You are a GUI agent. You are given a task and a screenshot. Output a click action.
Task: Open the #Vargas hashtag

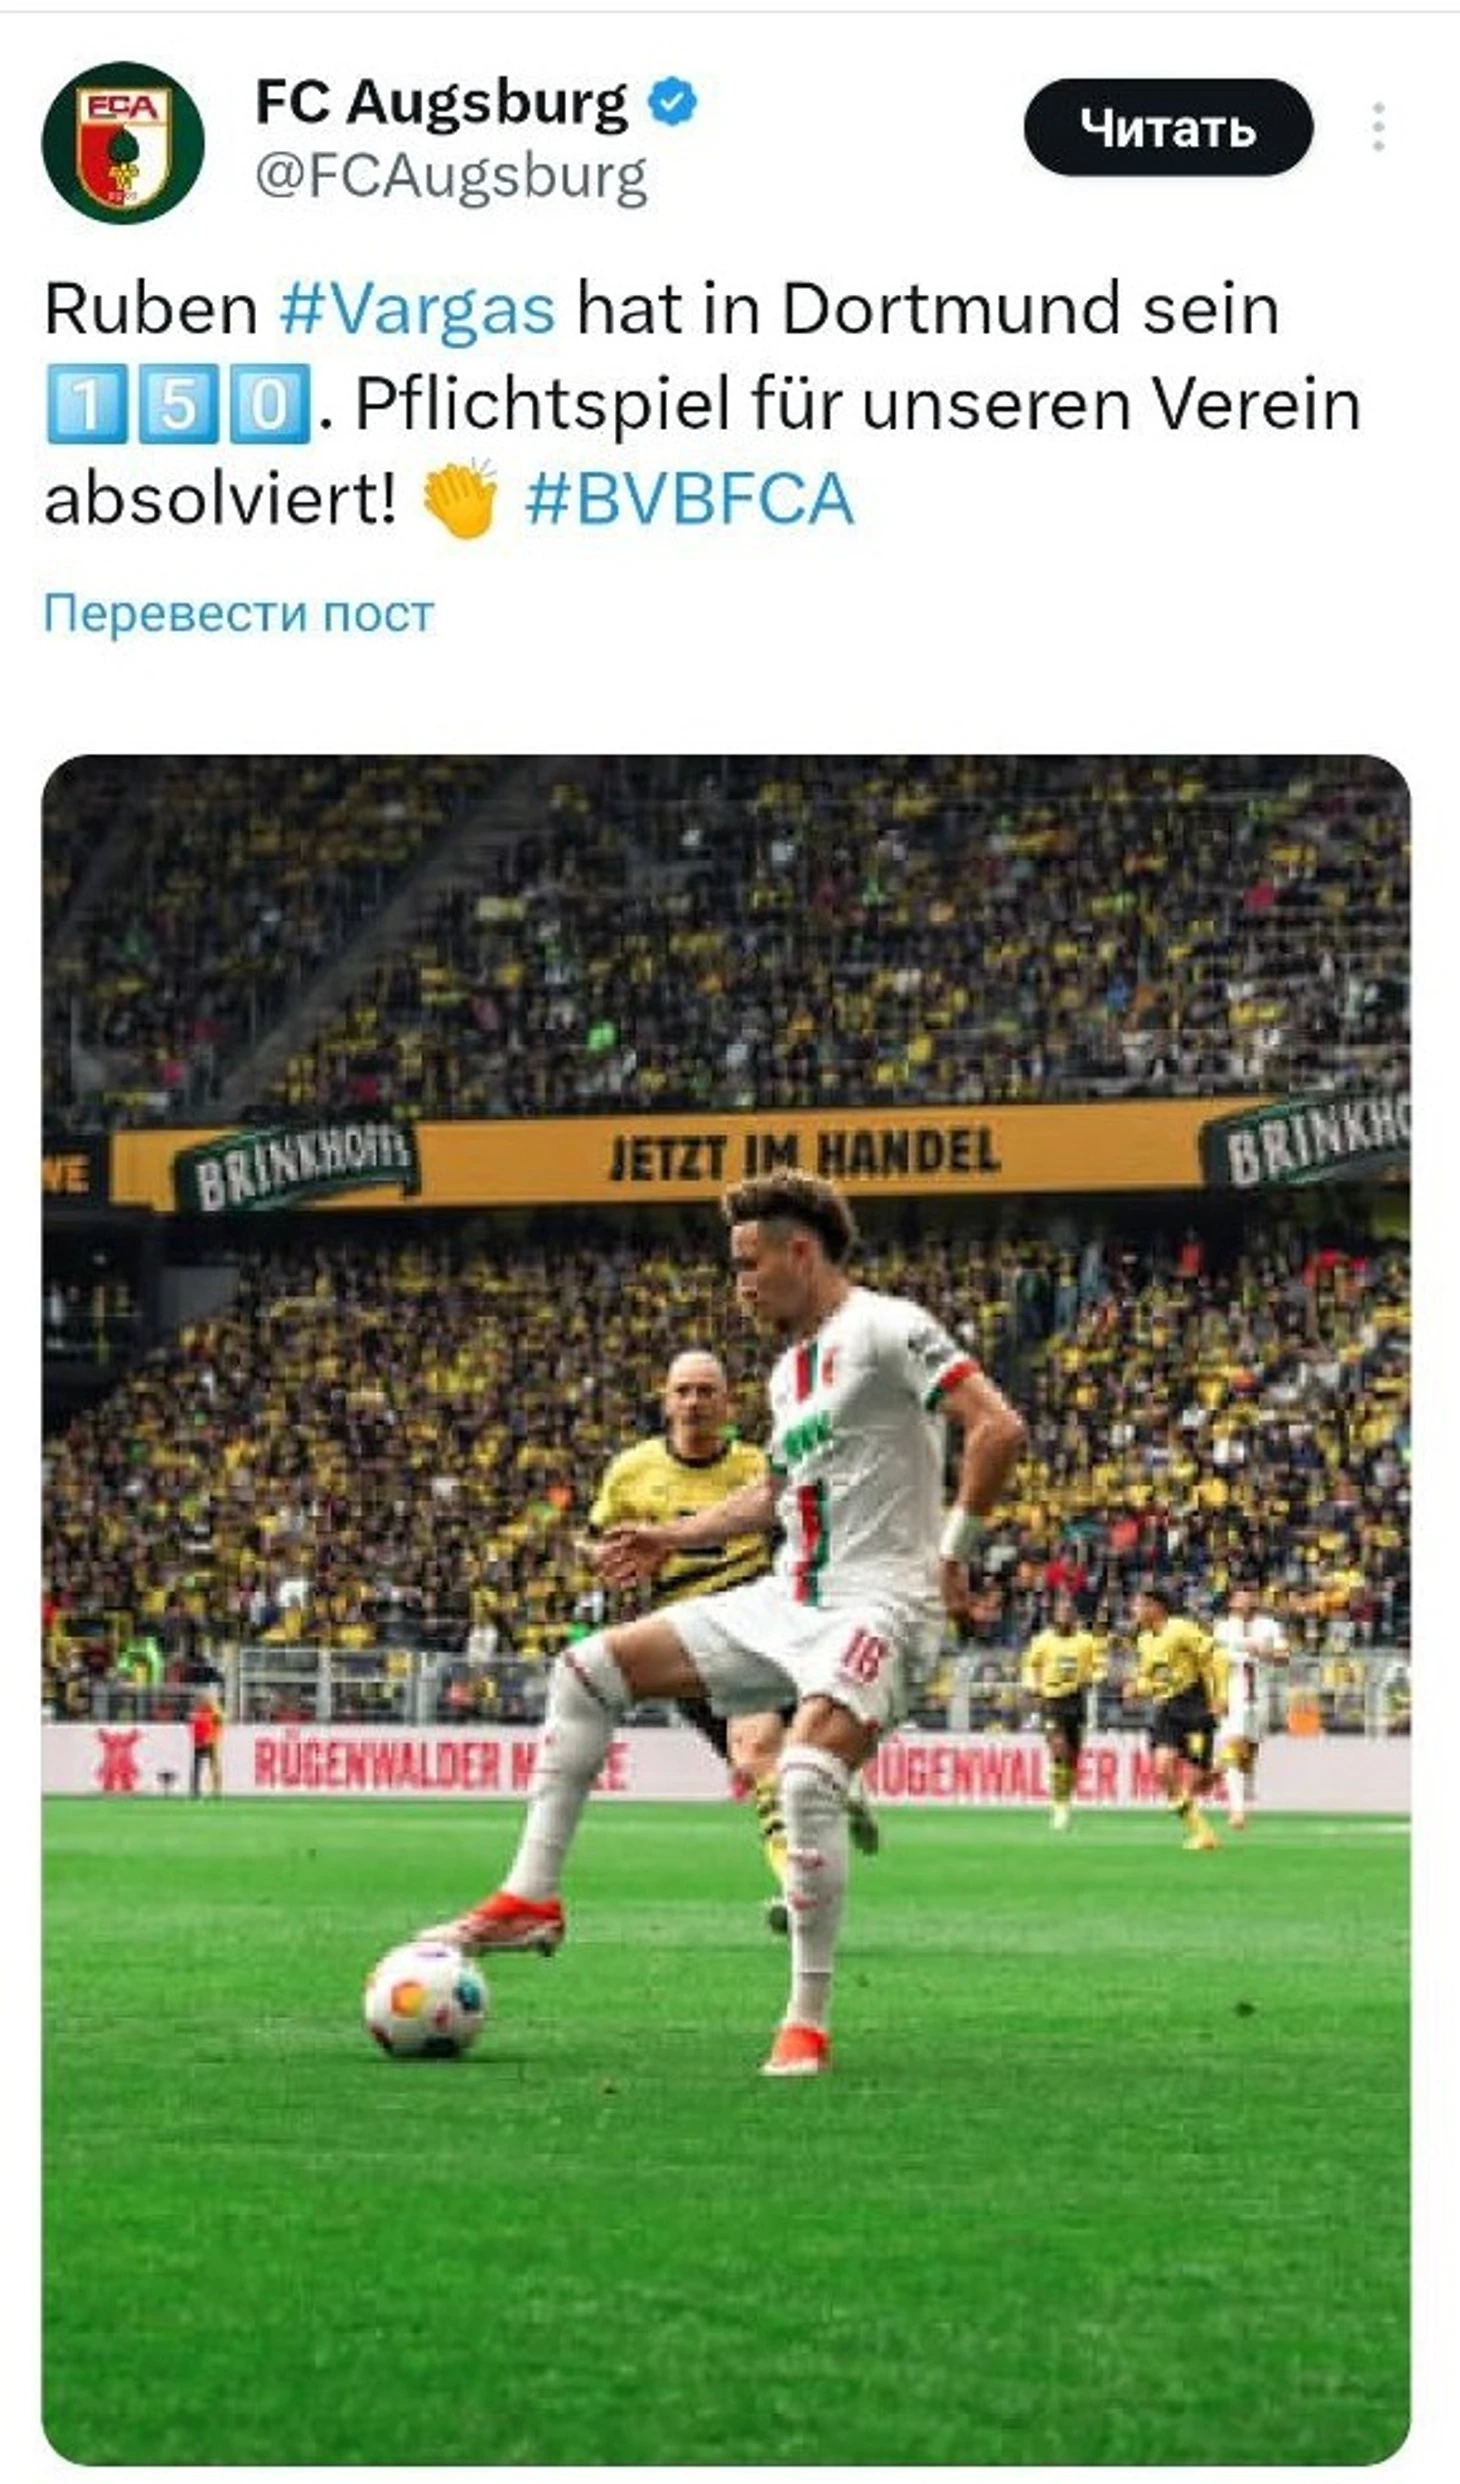click(417, 309)
